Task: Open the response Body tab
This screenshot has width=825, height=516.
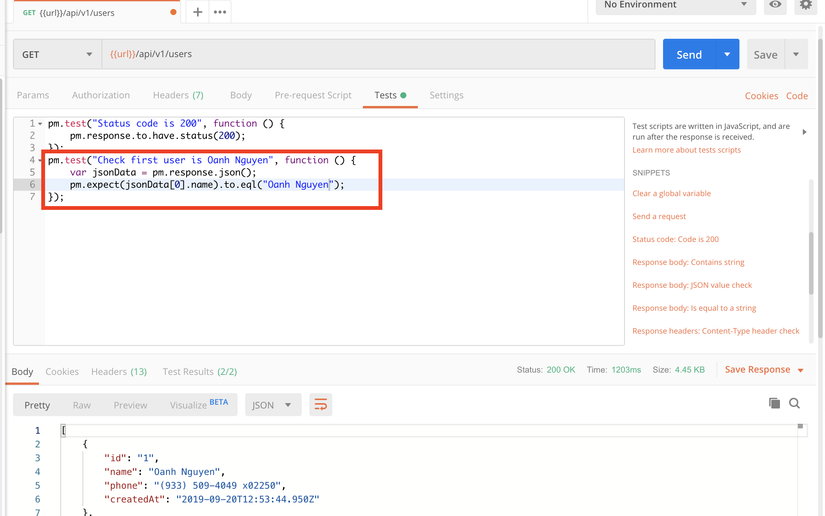Action: tap(22, 371)
